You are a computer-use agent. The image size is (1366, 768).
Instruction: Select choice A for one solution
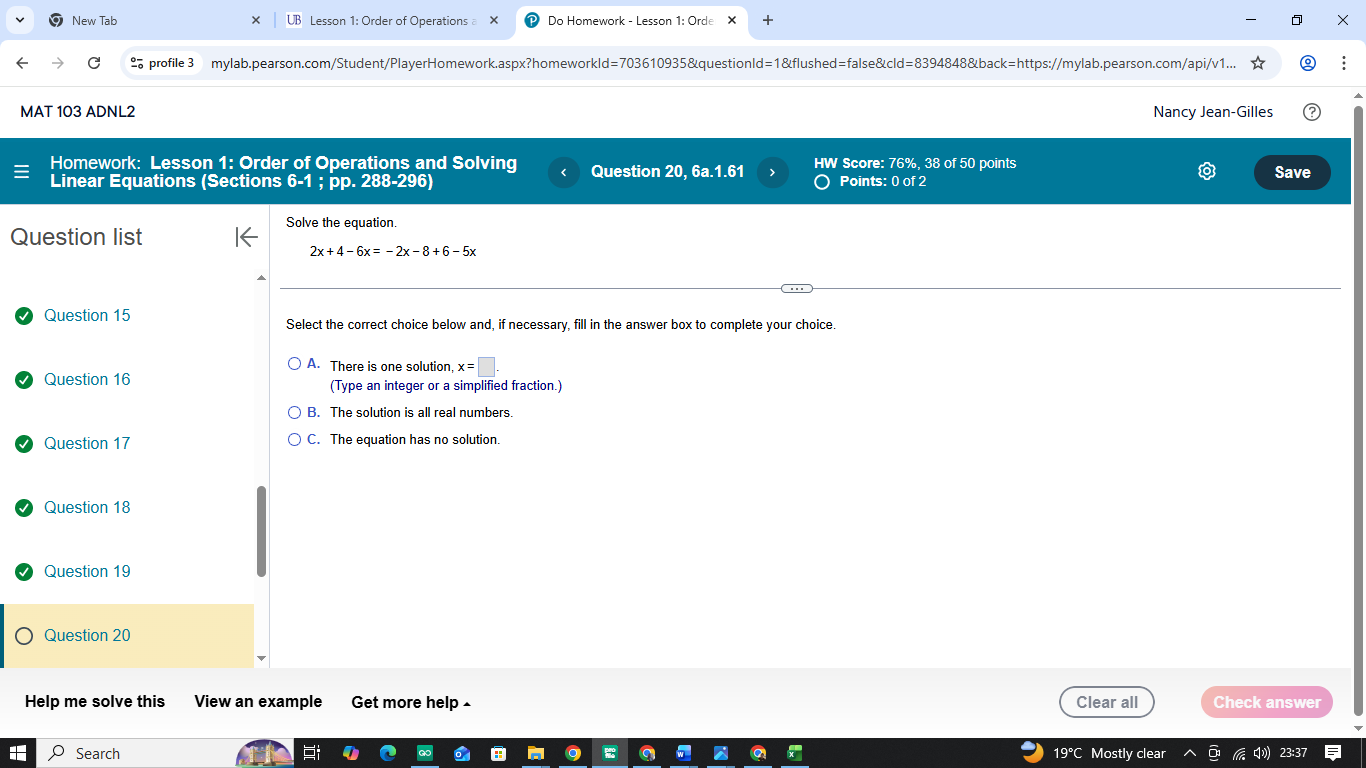pos(294,363)
